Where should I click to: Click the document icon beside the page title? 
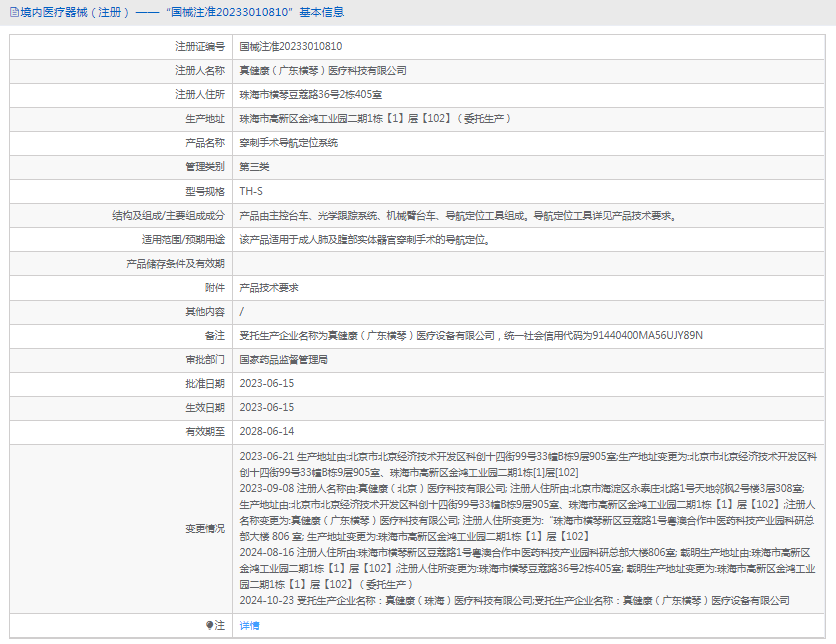(14, 12)
